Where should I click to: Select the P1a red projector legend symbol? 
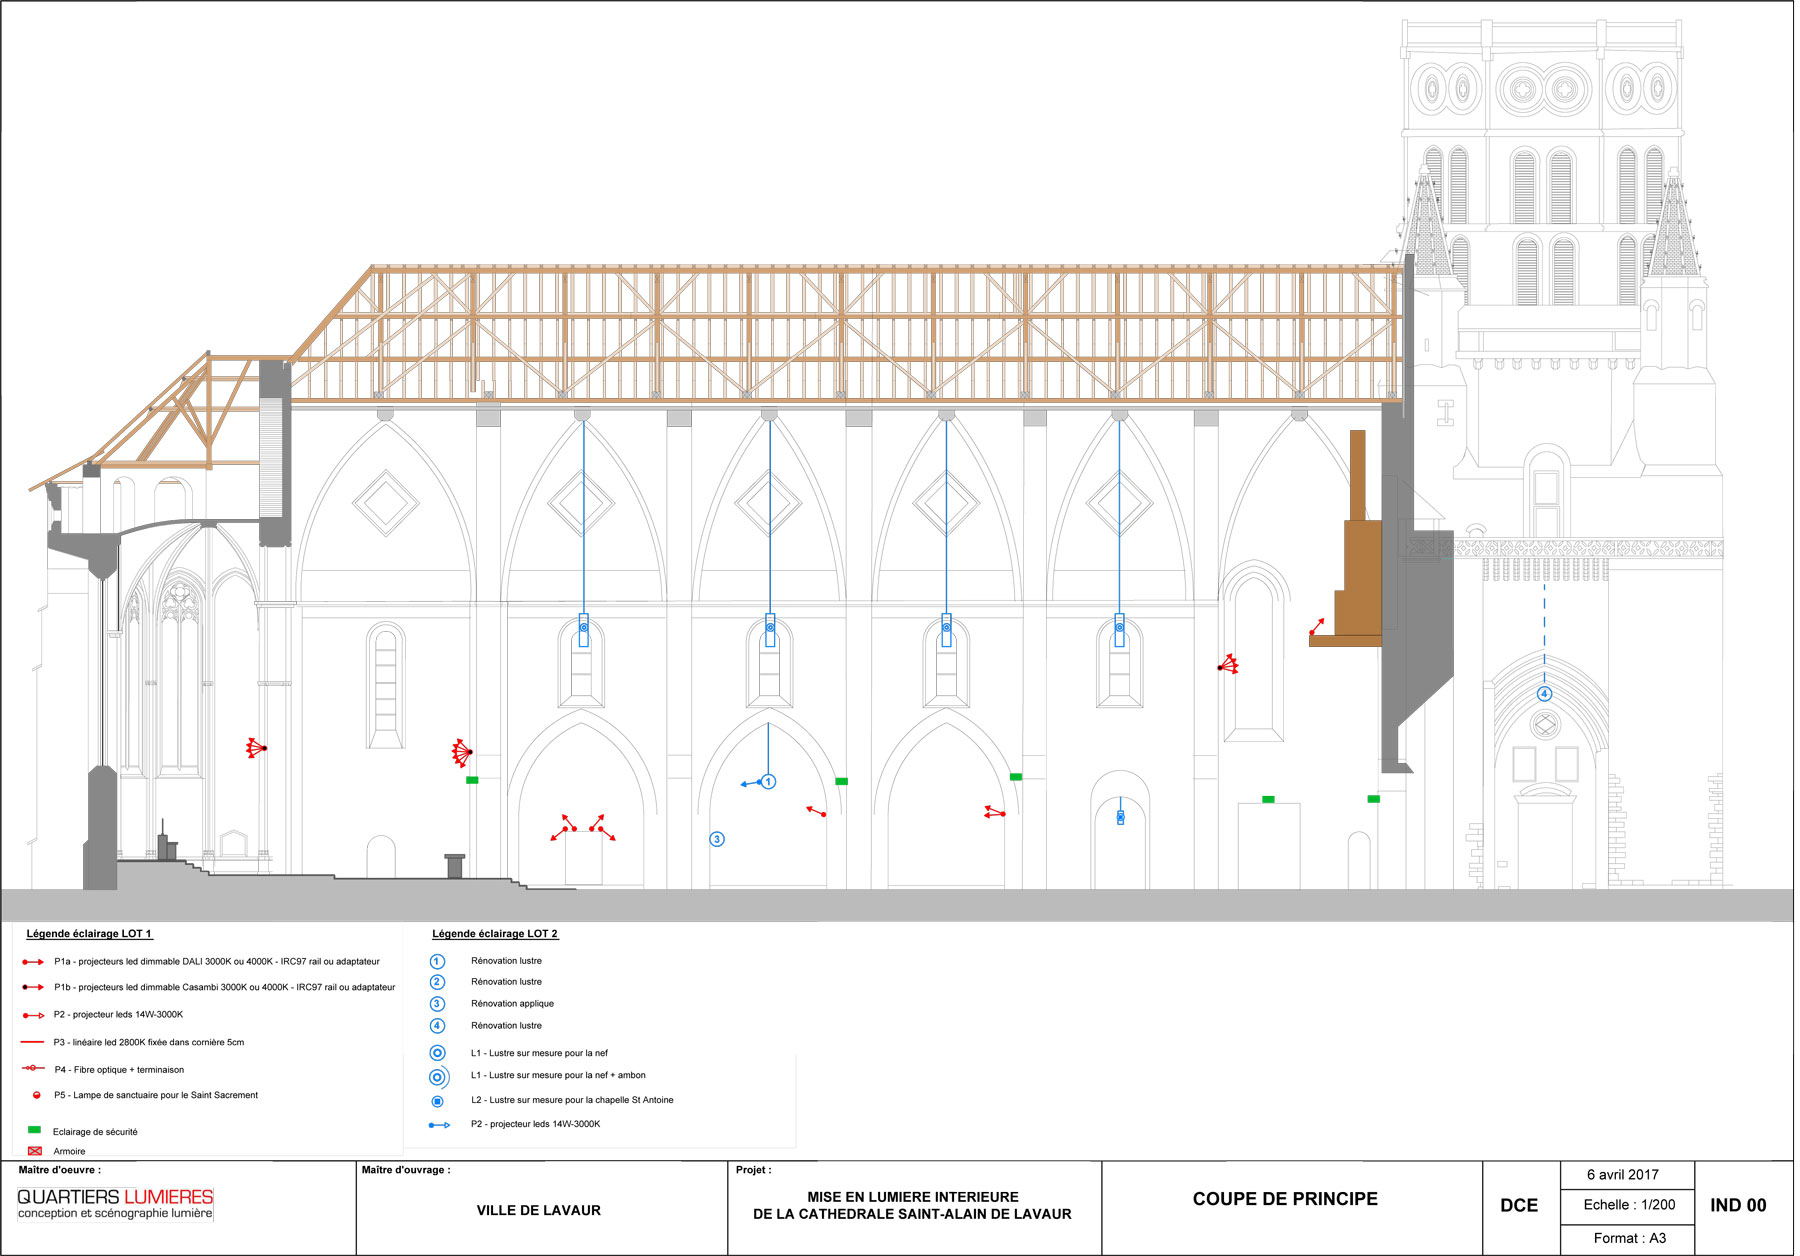coord(33,962)
